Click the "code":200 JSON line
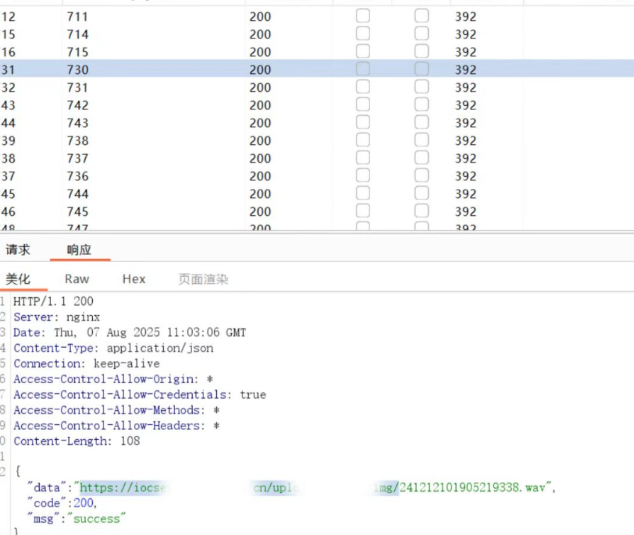Image resolution: width=634 pixels, height=535 pixels. pyautogui.click(x=62, y=503)
